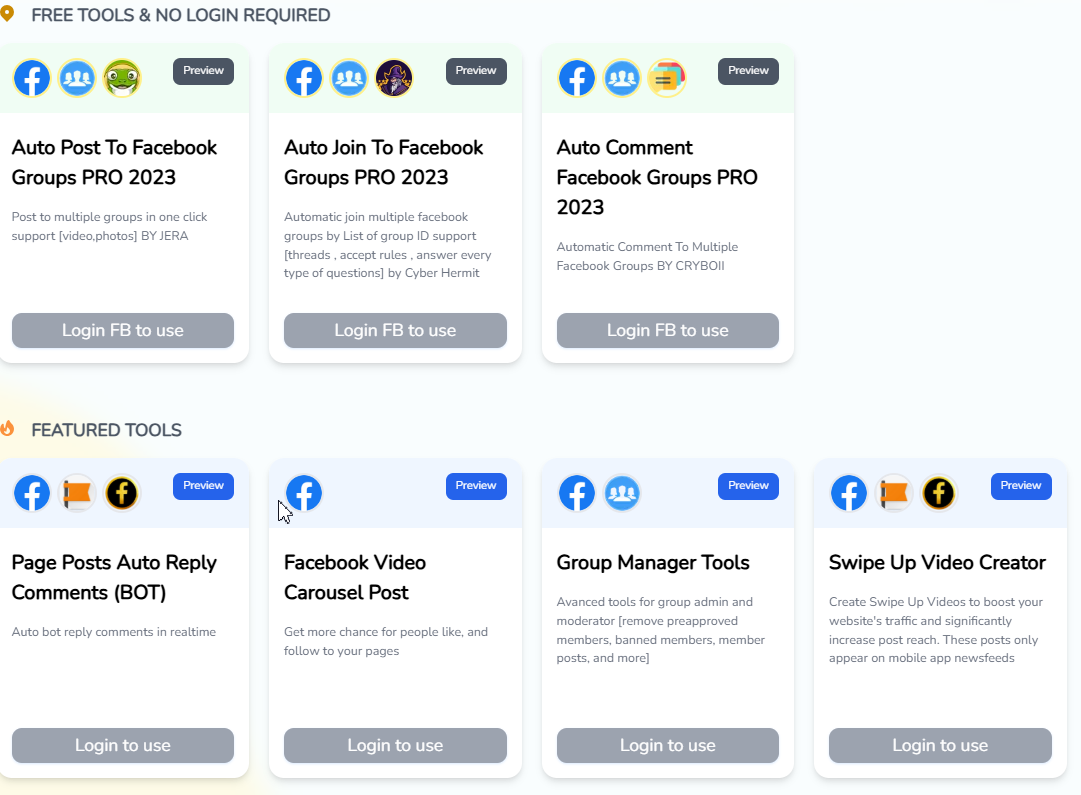Screen dimensions: 1081x795
Task: Click orange flag icon on Swipe Up card
Action: pos(894,492)
